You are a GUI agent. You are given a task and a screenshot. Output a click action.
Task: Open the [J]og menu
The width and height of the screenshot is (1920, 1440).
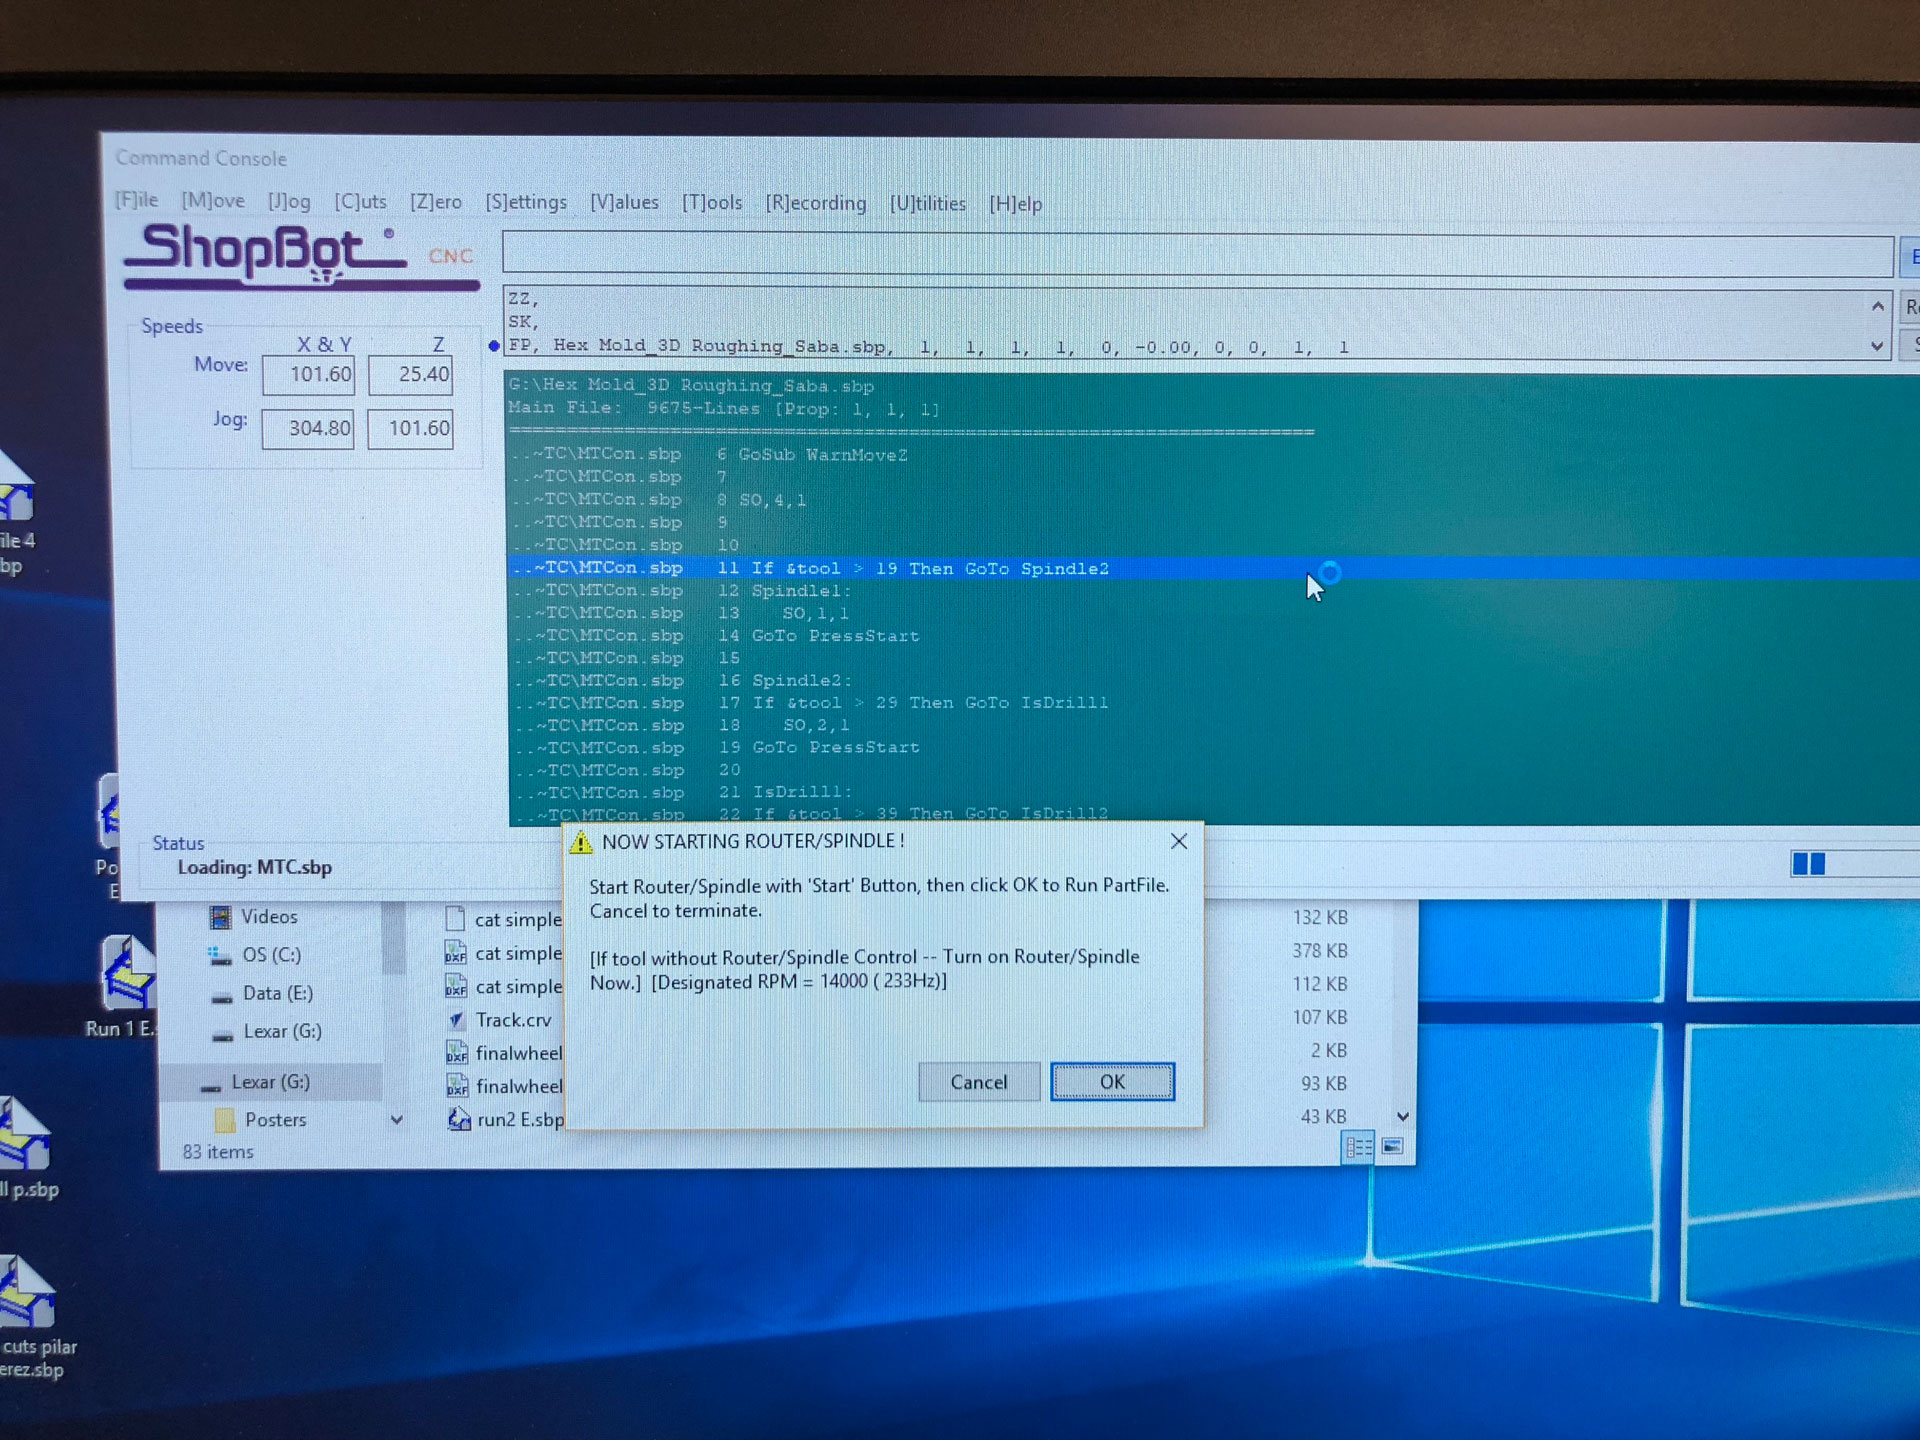pos(289,201)
